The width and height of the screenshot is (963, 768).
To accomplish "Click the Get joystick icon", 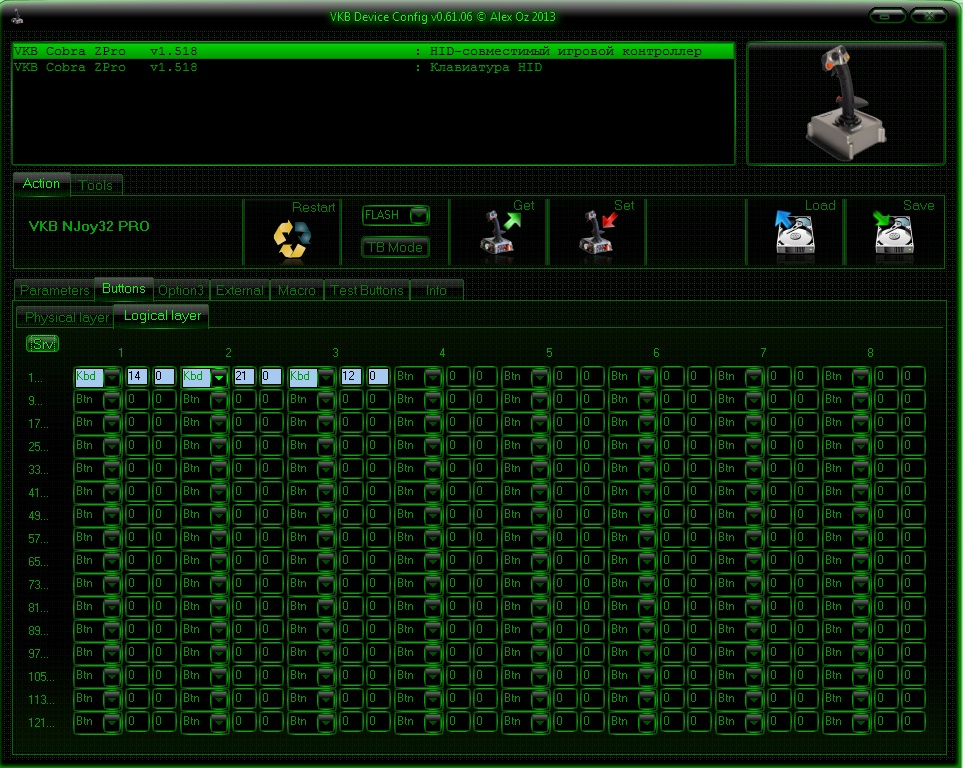I will (x=499, y=232).
